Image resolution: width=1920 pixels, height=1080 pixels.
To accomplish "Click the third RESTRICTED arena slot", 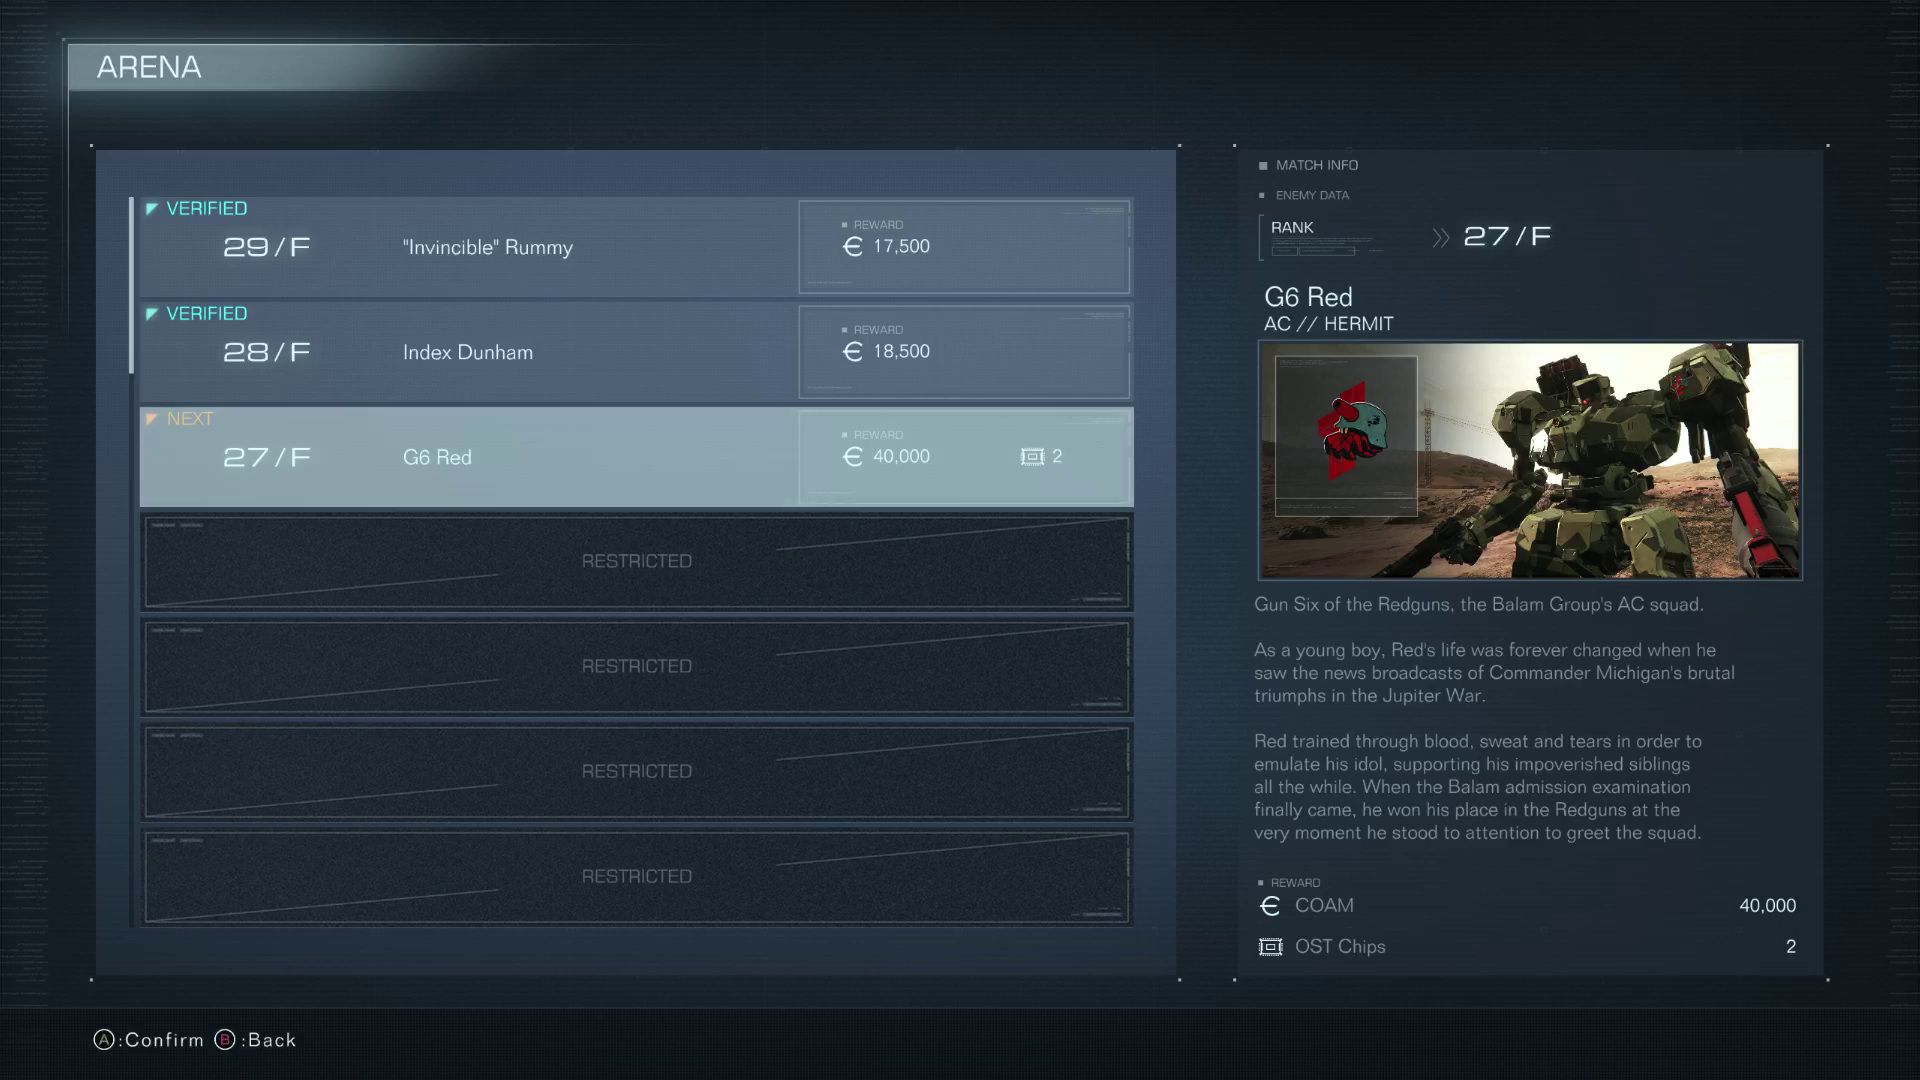I will 636,771.
